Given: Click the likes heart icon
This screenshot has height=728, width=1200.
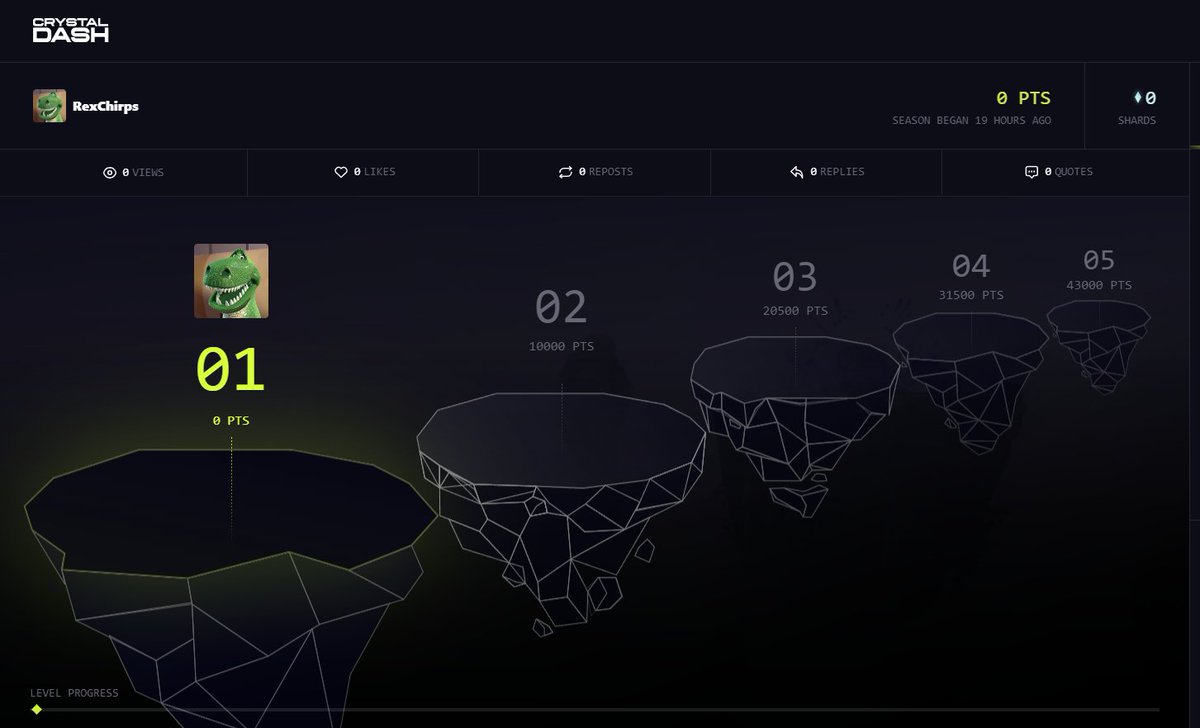Looking at the screenshot, I should (341, 171).
